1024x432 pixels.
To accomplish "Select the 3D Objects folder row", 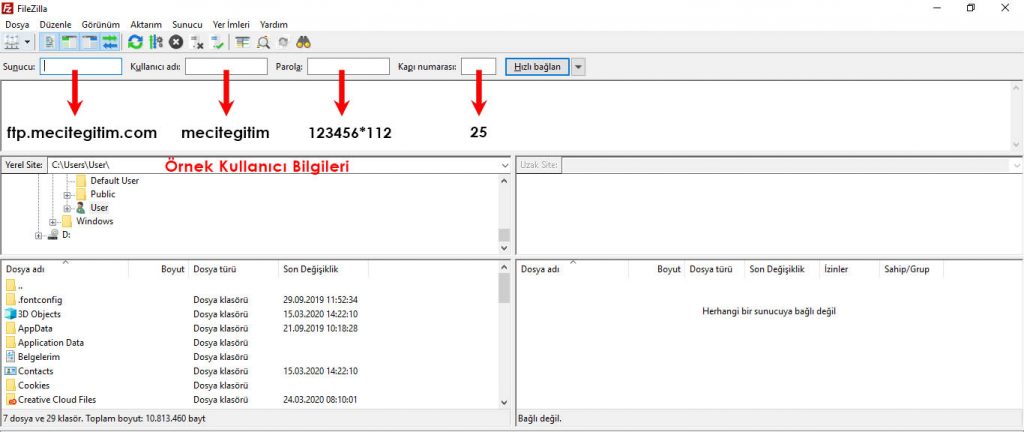I will click(250, 314).
